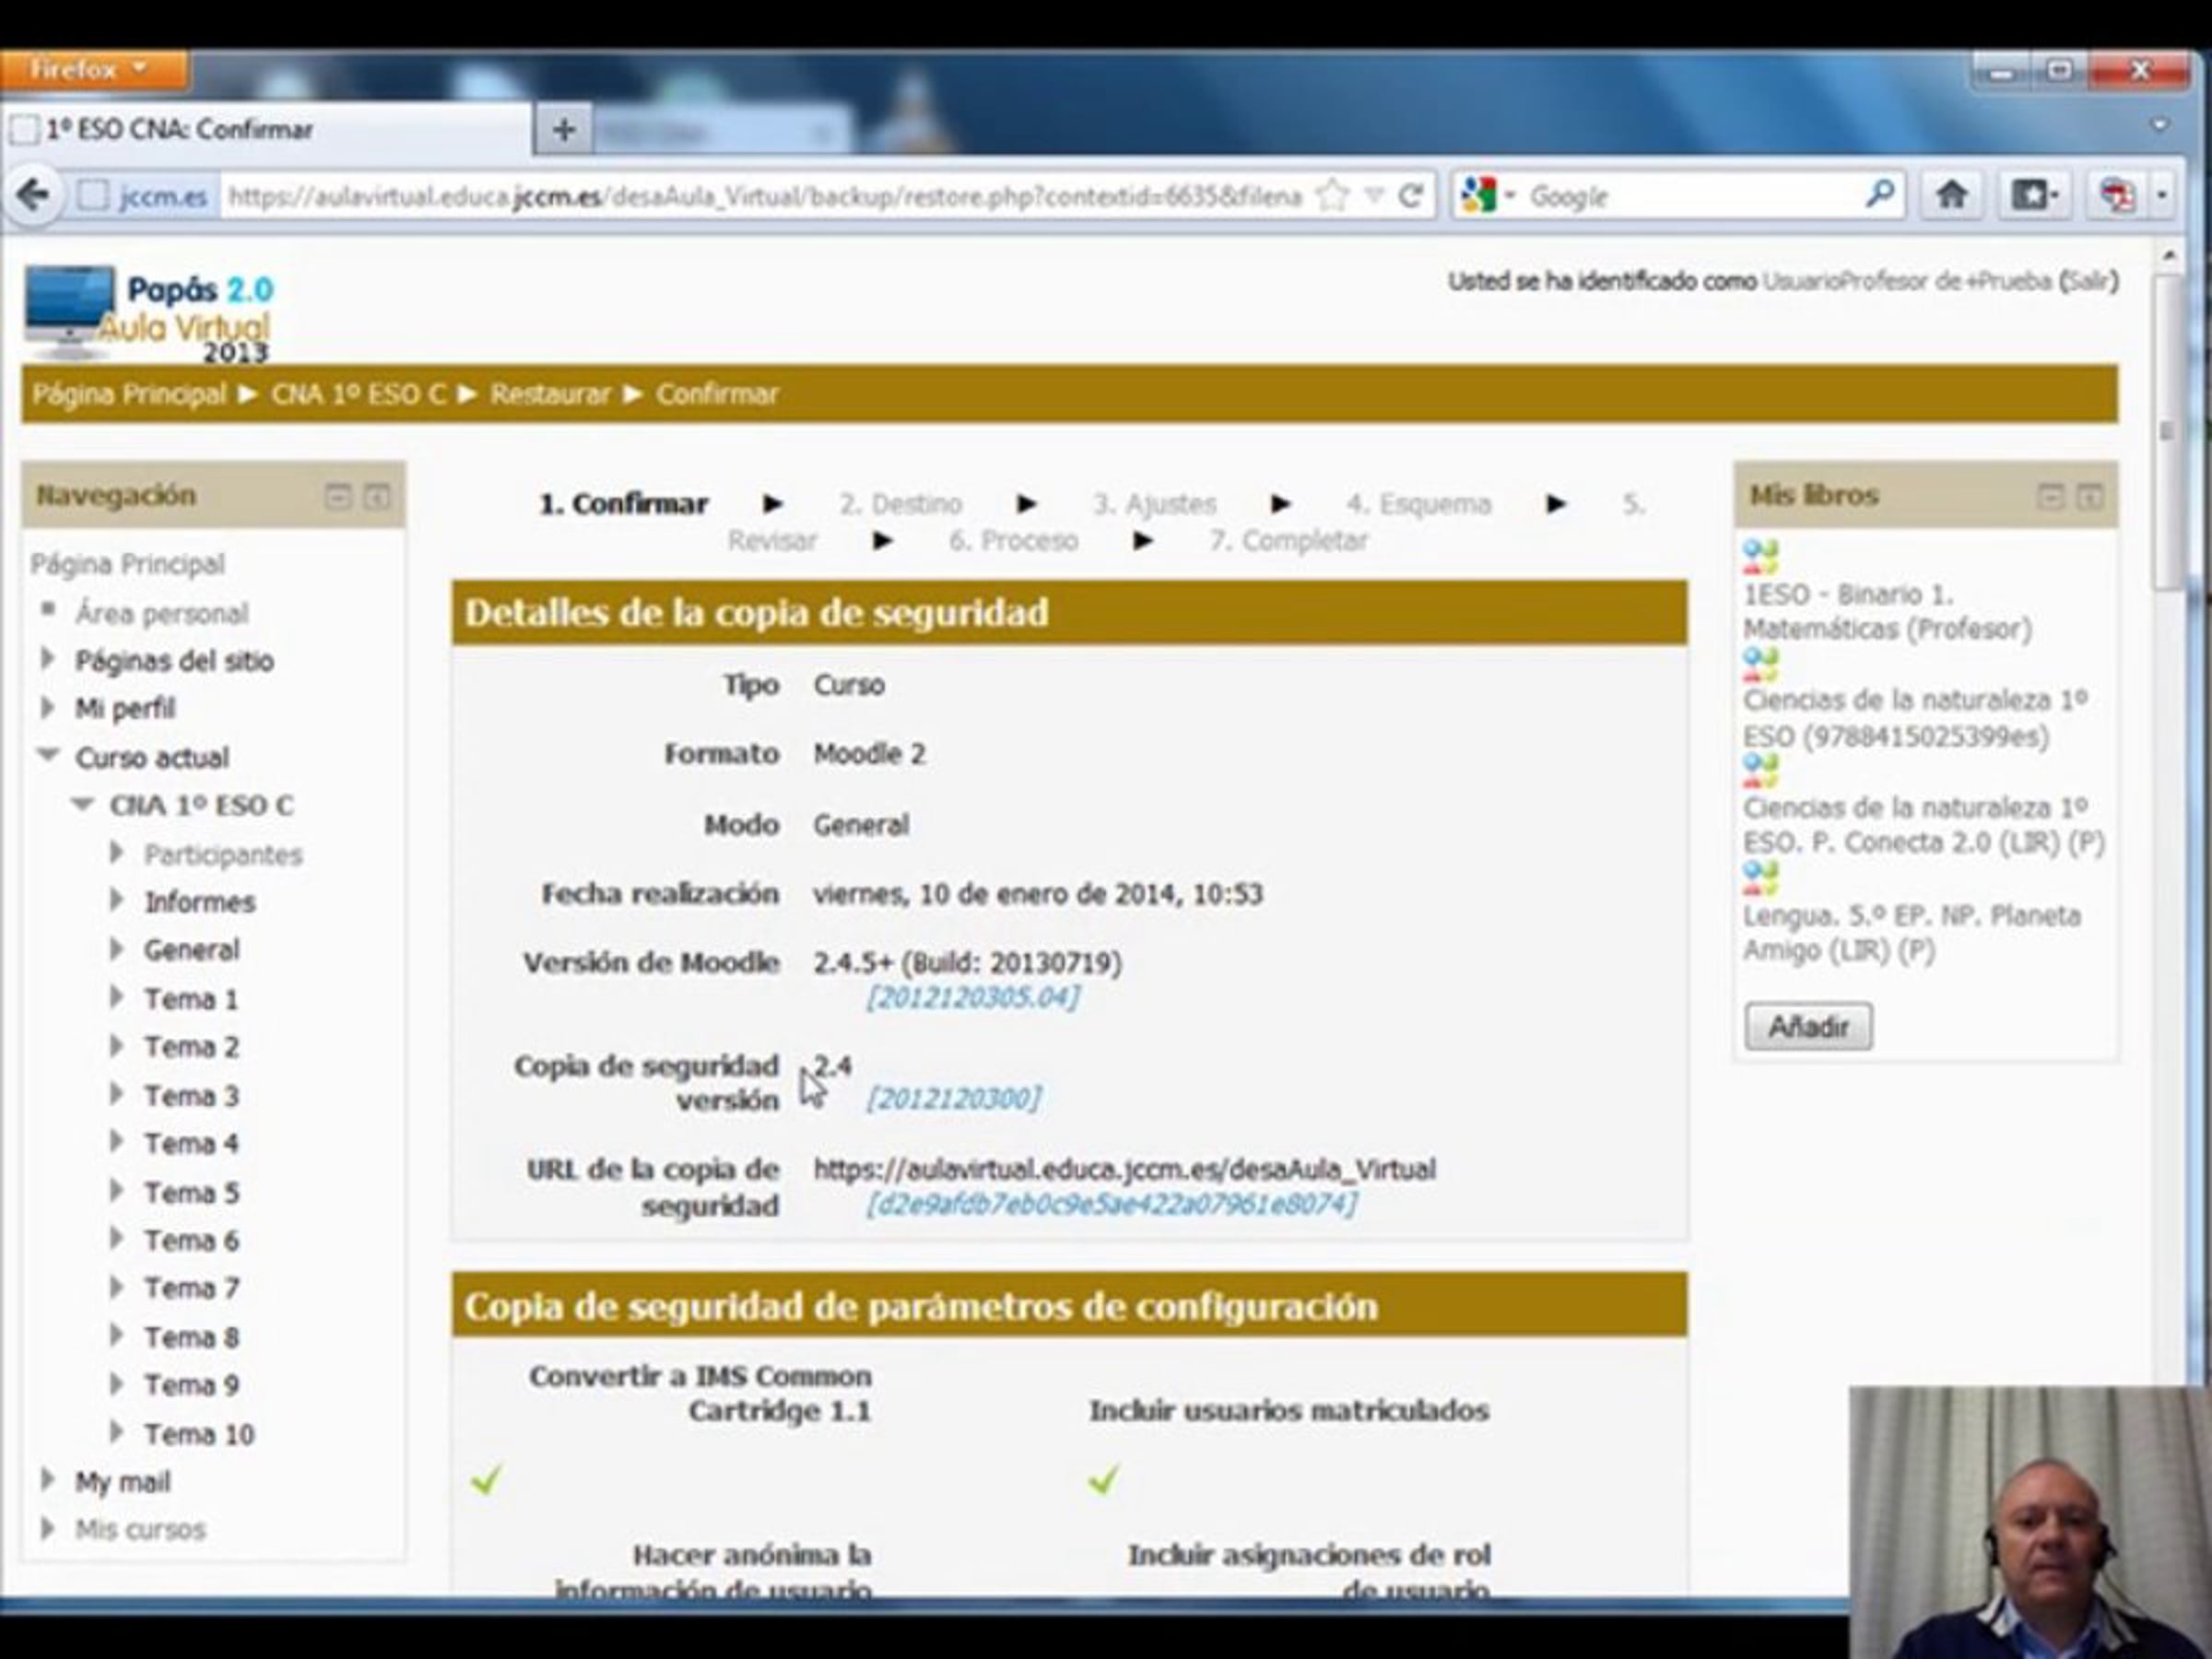Collapse the CNA 1º ESO C node
This screenshot has width=2212, height=1659.
[83, 803]
